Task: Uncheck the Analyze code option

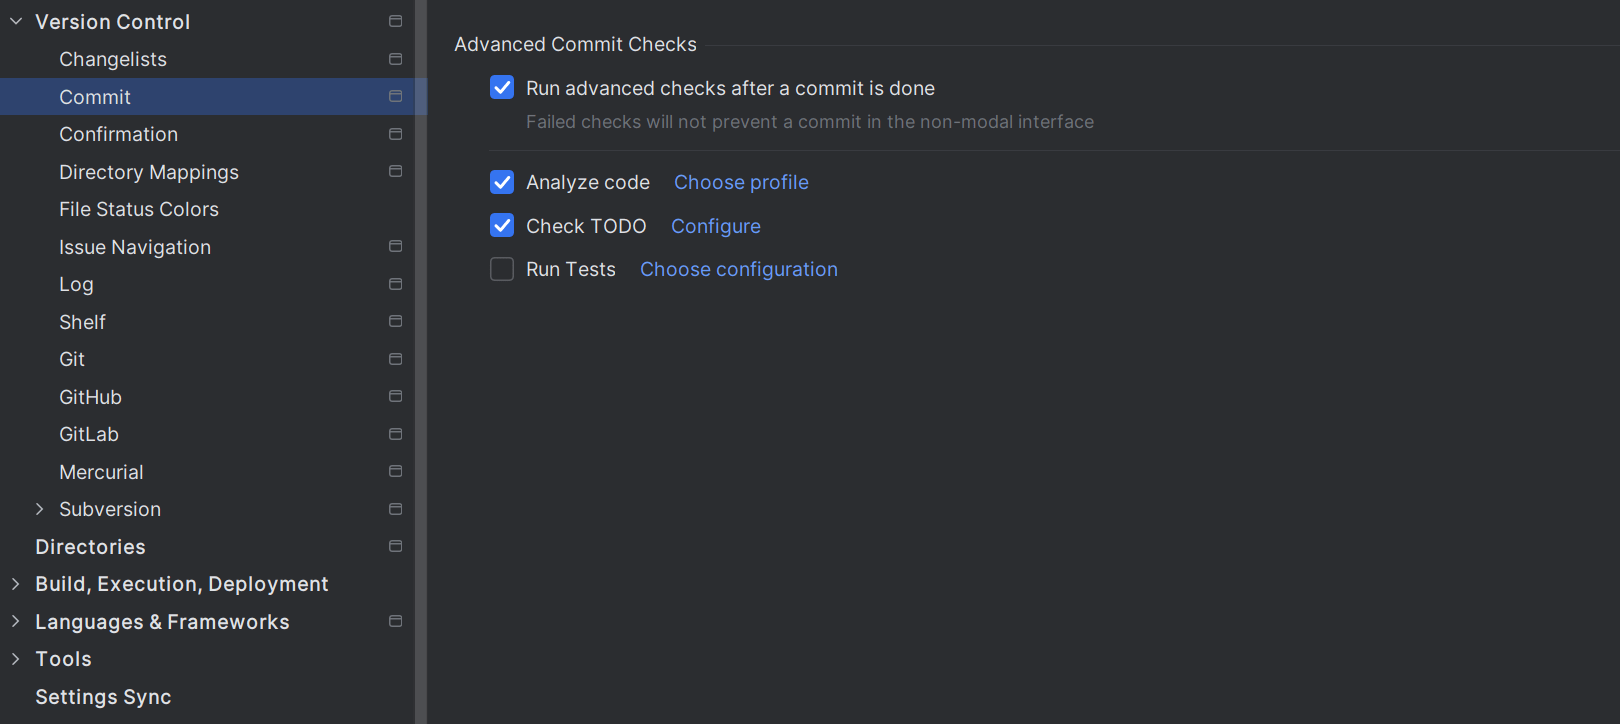Action: (x=502, y=182)
